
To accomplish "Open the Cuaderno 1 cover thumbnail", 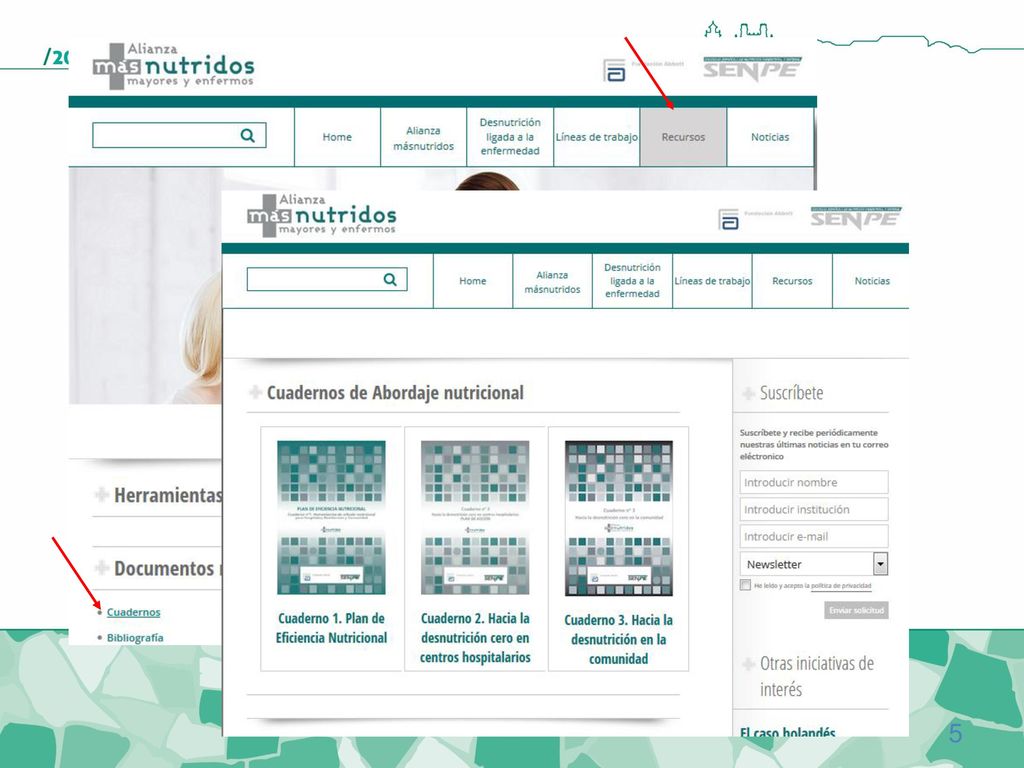I will (331, 517).
